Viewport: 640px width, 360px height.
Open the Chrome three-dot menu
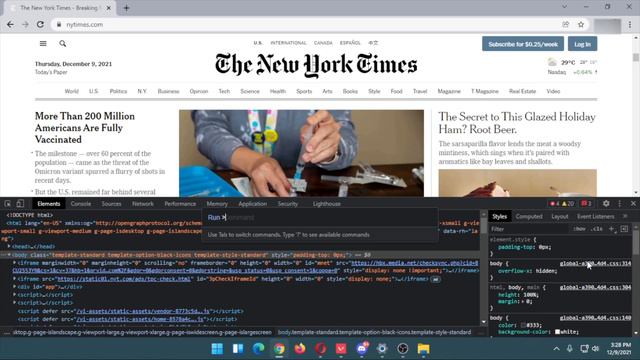pos(631,24)
